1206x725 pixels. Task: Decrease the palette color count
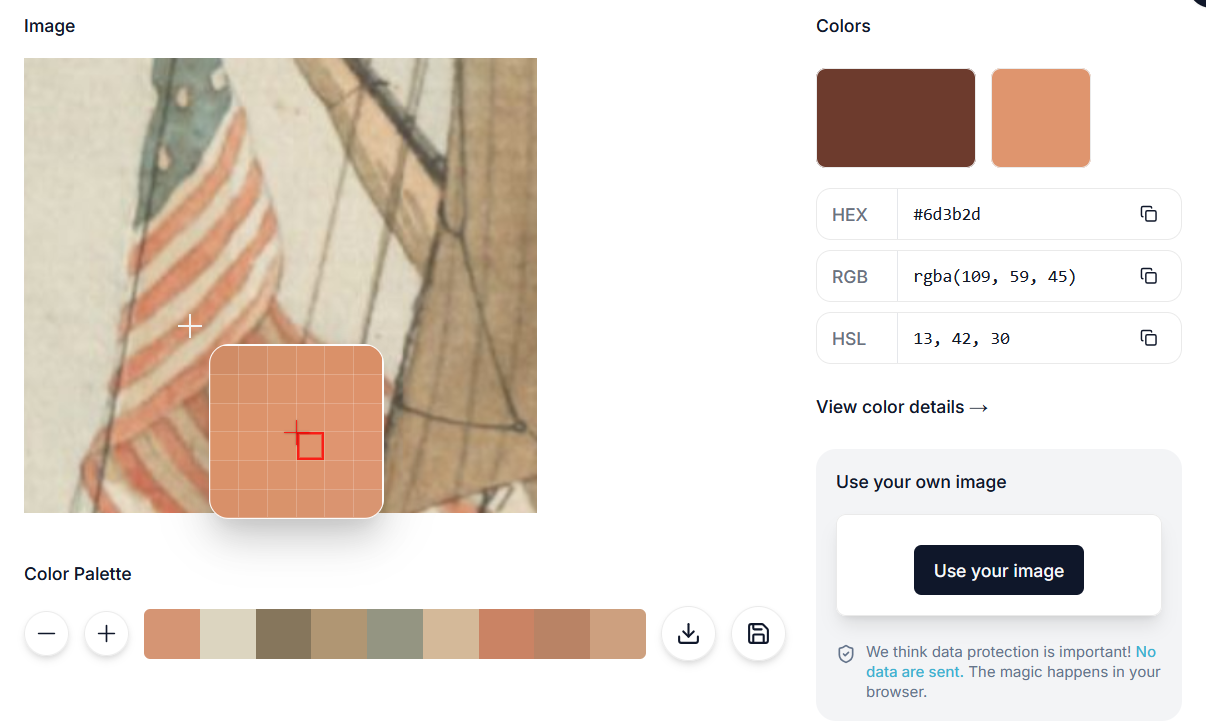[x=47, y=634]
